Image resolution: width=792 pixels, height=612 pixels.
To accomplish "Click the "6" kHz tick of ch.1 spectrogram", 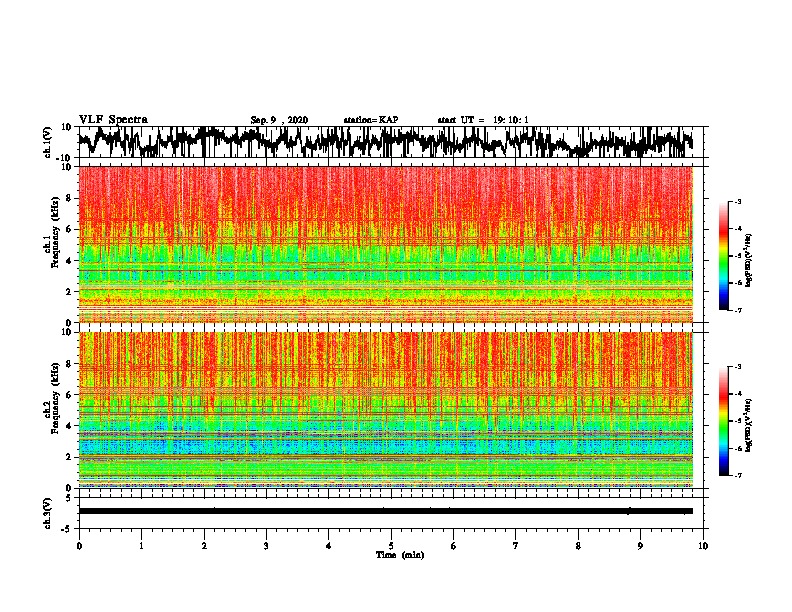I will coord(70,229).
